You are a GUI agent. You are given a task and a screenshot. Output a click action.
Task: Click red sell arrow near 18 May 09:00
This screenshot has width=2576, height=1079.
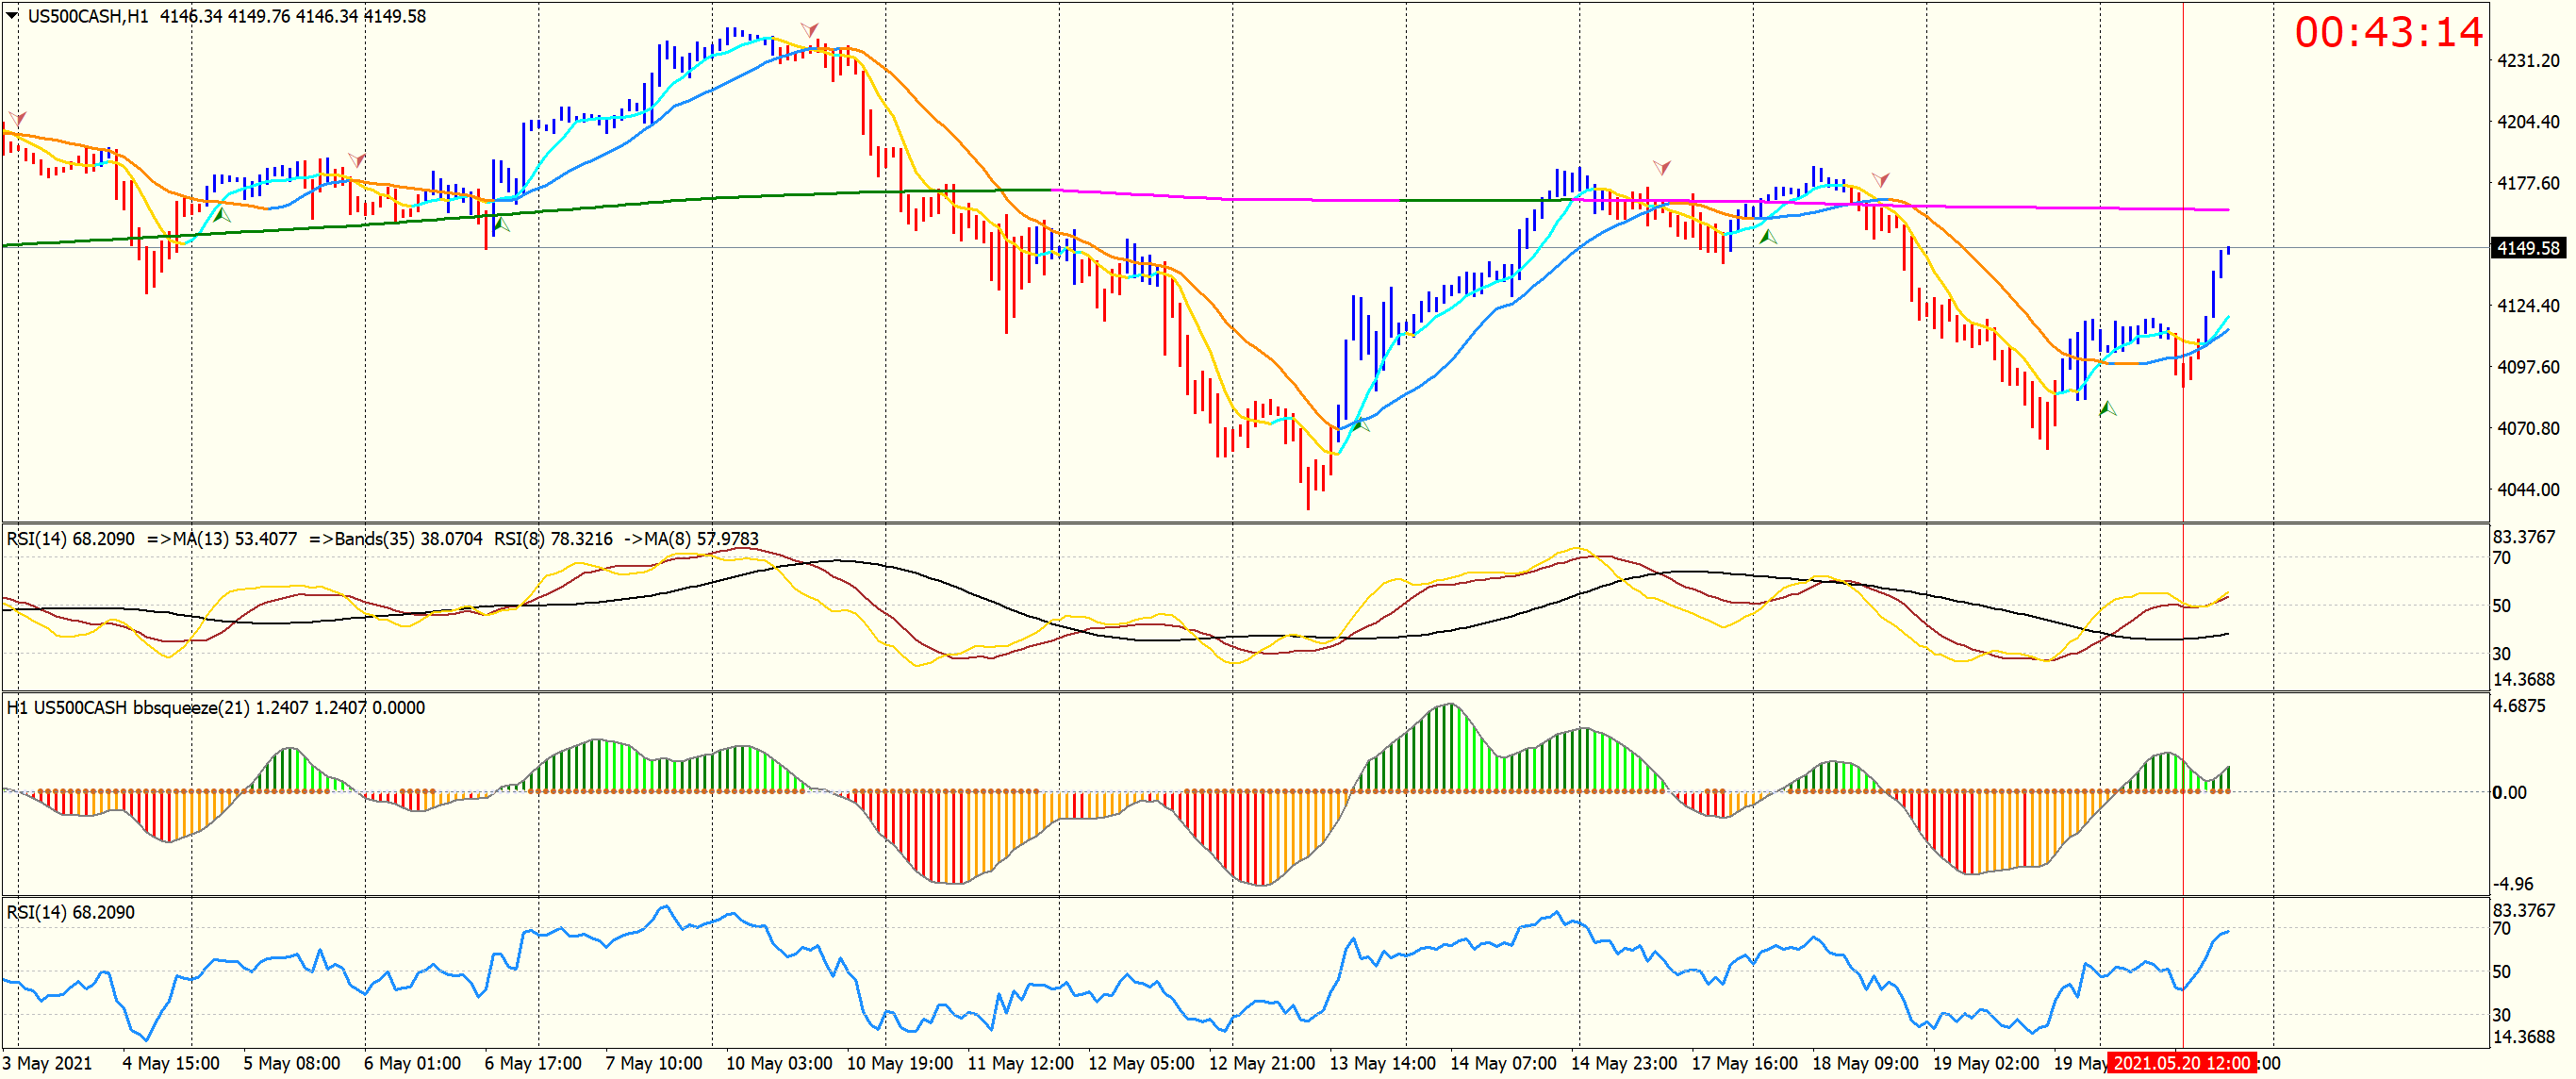tap(1881, 179)
